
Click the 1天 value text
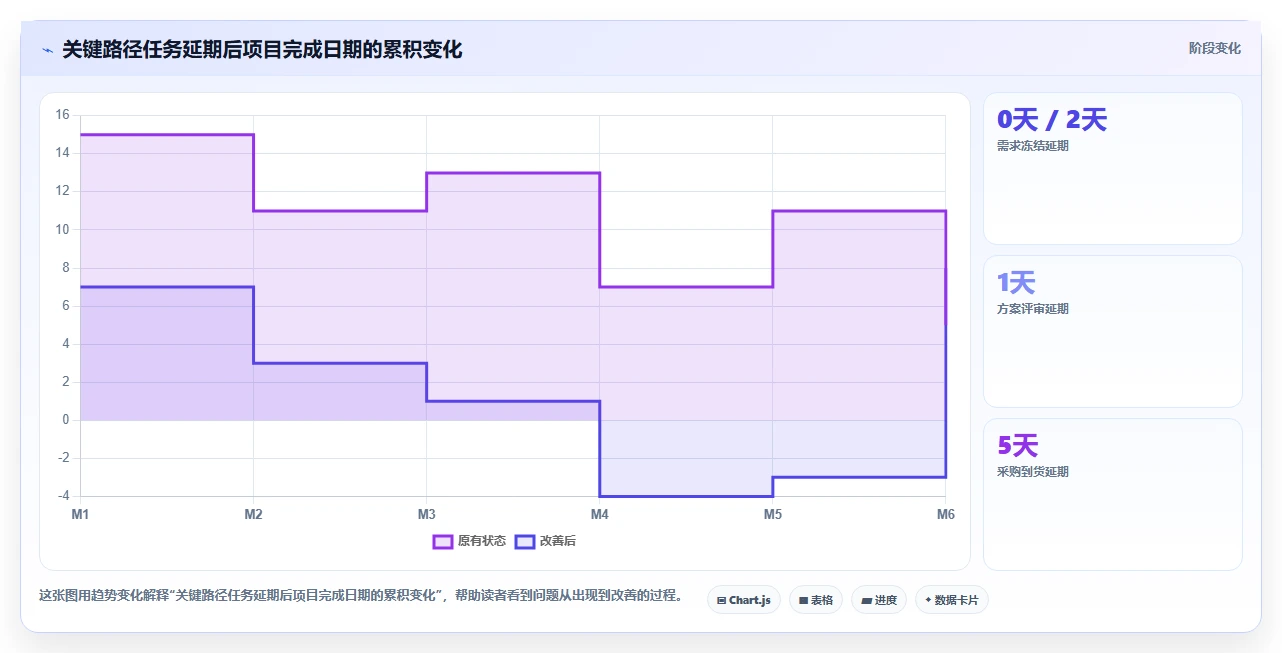1016,283
